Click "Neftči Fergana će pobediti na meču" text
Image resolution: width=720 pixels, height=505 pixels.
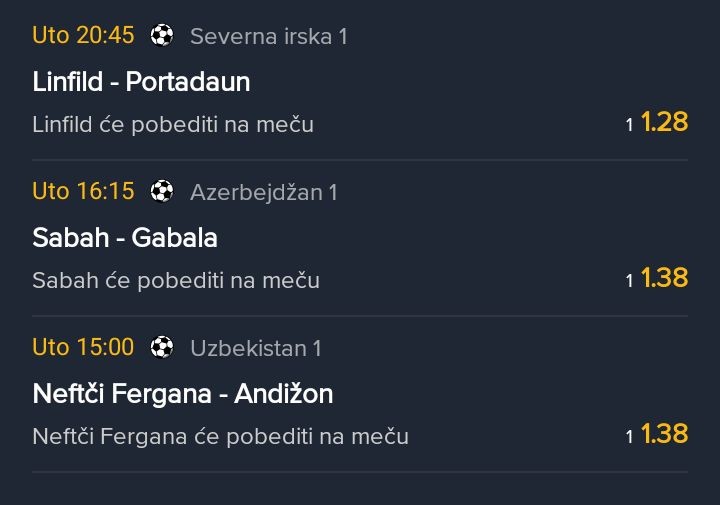point(220,437)
